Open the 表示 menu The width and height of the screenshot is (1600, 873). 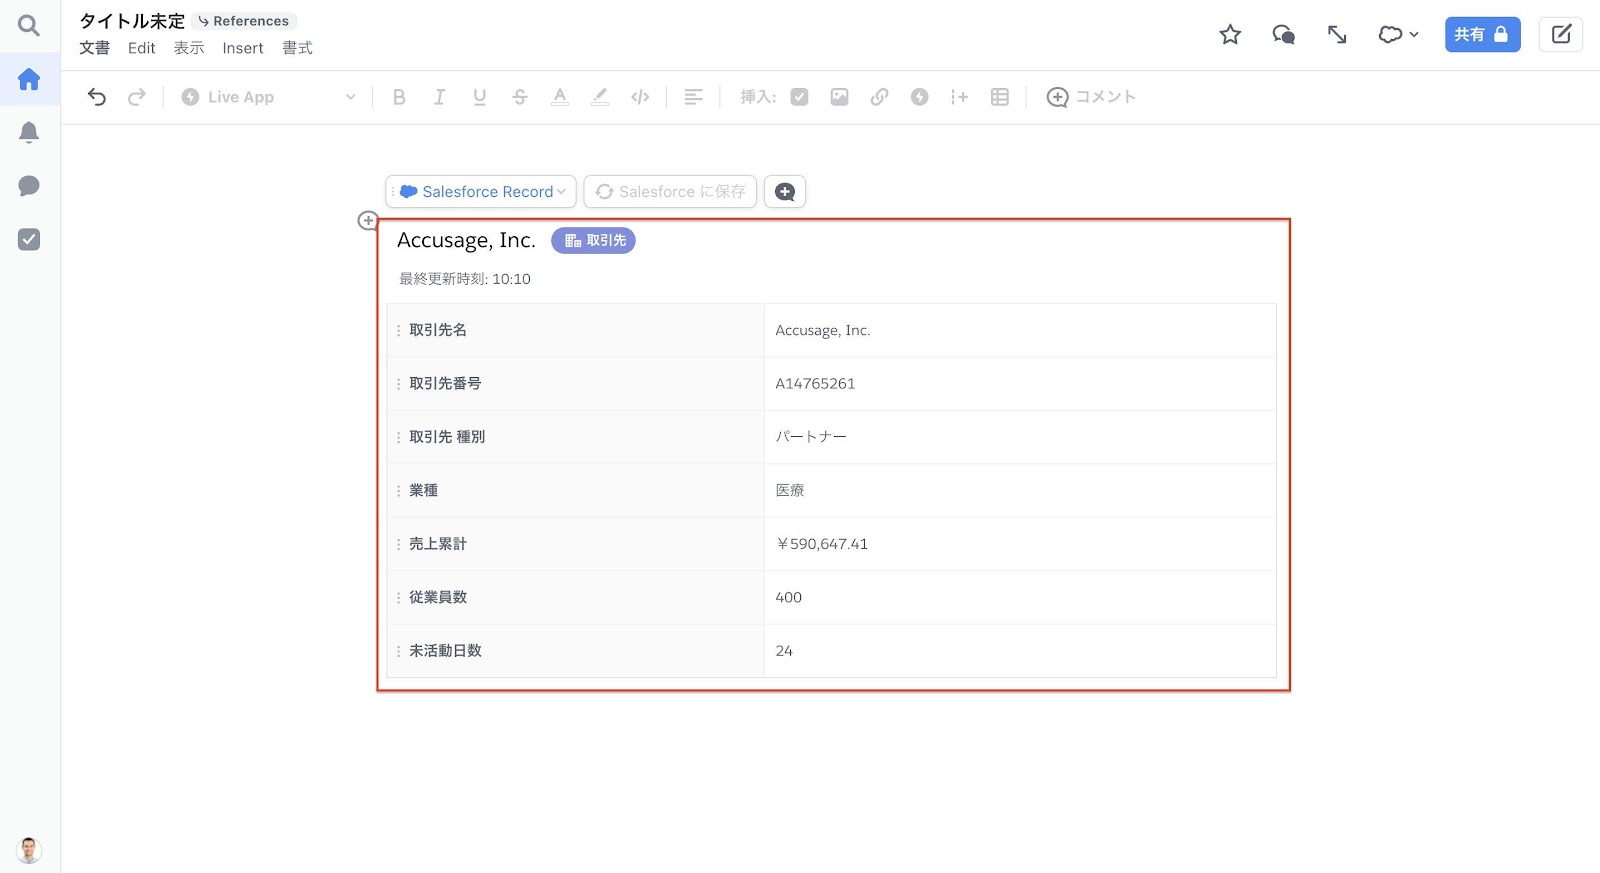tap(189, 48)
